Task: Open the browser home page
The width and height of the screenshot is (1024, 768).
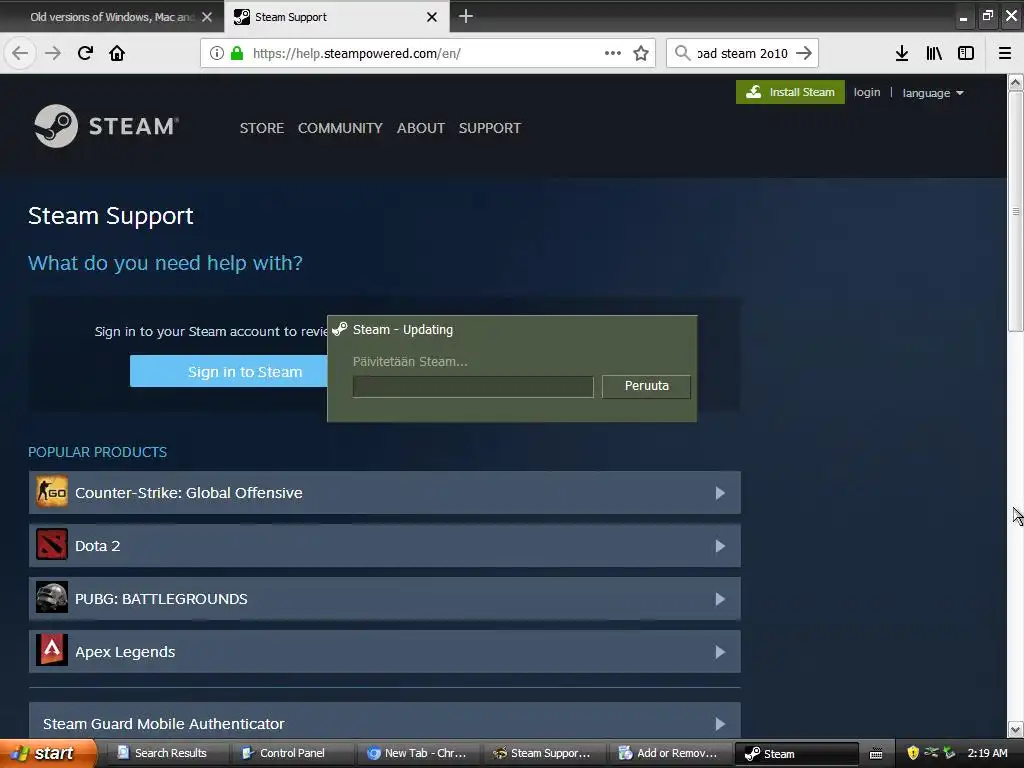Action: point(117,53)
